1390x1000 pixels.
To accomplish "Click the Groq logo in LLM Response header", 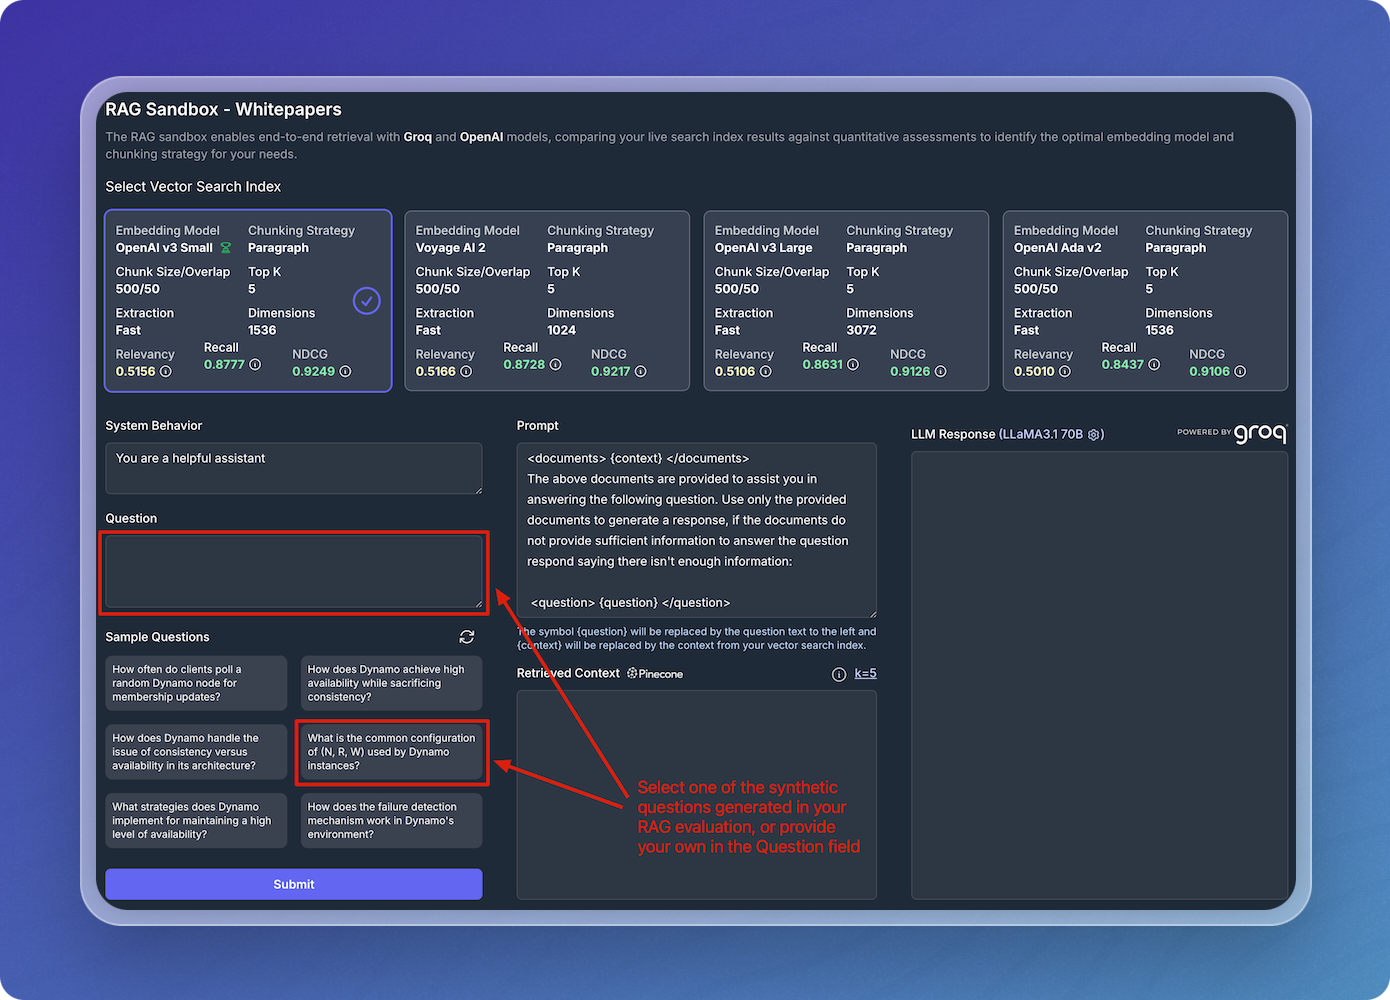I will (x=1260, y=433).
